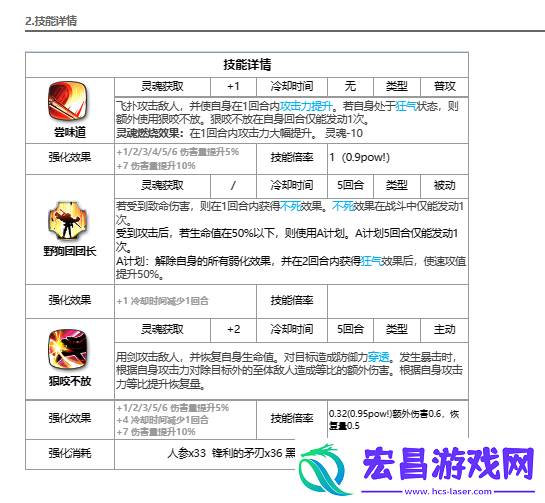Click 灵魂获取 label in the 狠咬不放 row

point(162,329)
